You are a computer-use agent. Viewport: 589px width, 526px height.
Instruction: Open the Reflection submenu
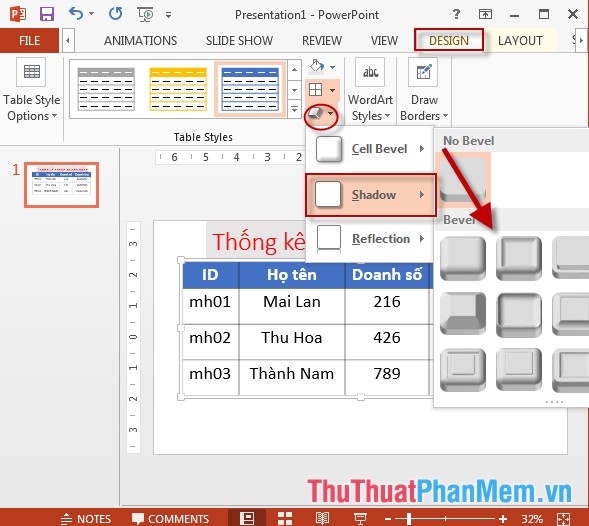point(370,239)
